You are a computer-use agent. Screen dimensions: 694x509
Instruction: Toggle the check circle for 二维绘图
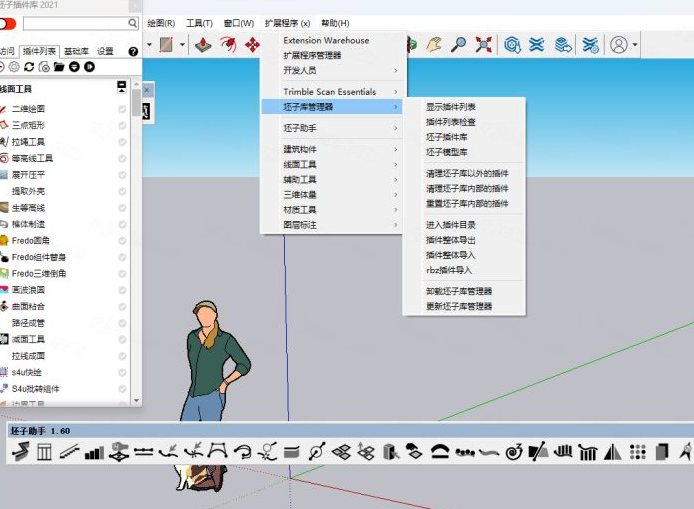(x=122, y=109)
